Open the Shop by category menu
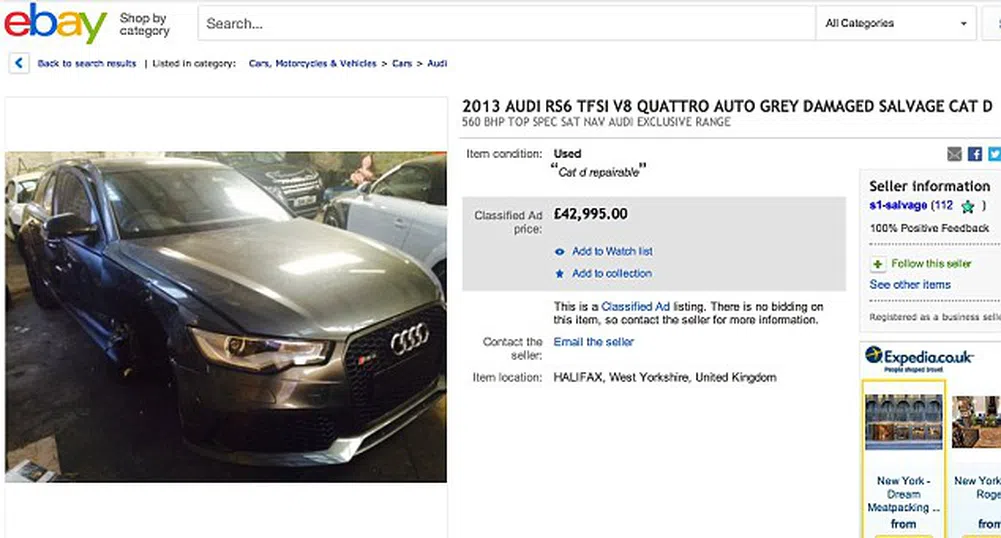 point(144,24)
